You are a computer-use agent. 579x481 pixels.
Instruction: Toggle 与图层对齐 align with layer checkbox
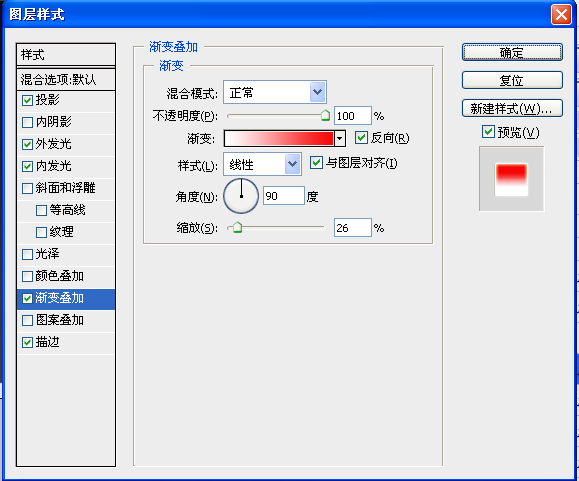(316, 162)
